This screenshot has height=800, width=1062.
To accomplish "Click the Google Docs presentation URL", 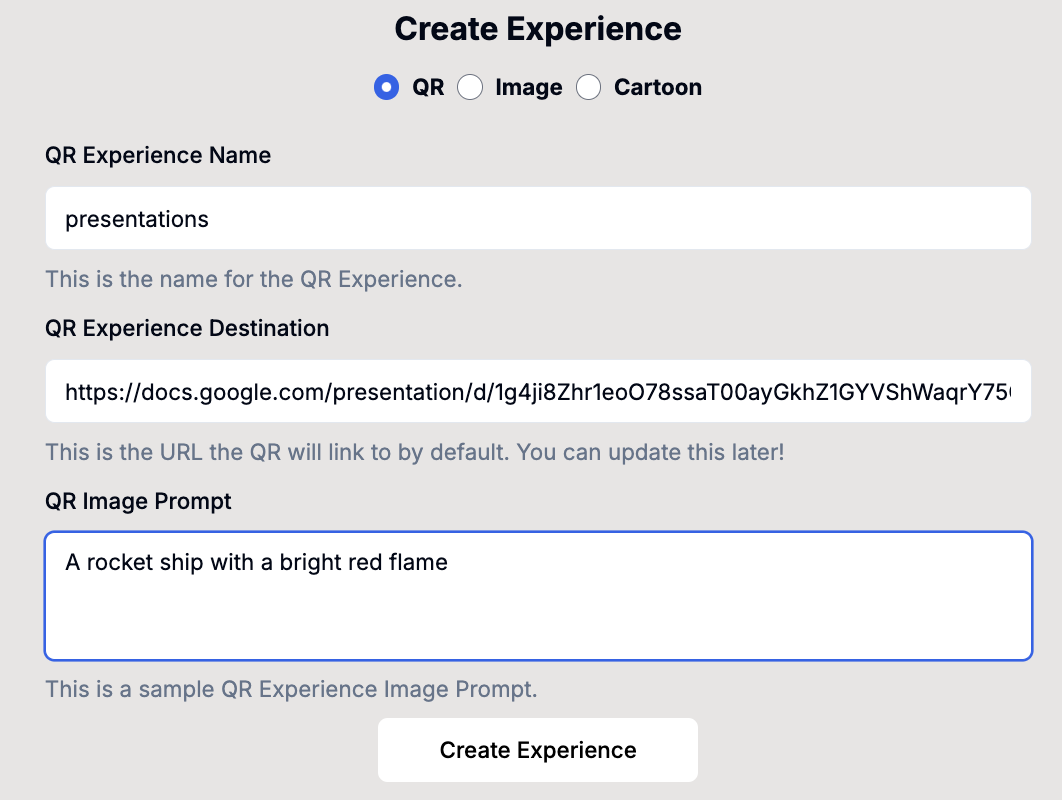I will pos(400,390).
